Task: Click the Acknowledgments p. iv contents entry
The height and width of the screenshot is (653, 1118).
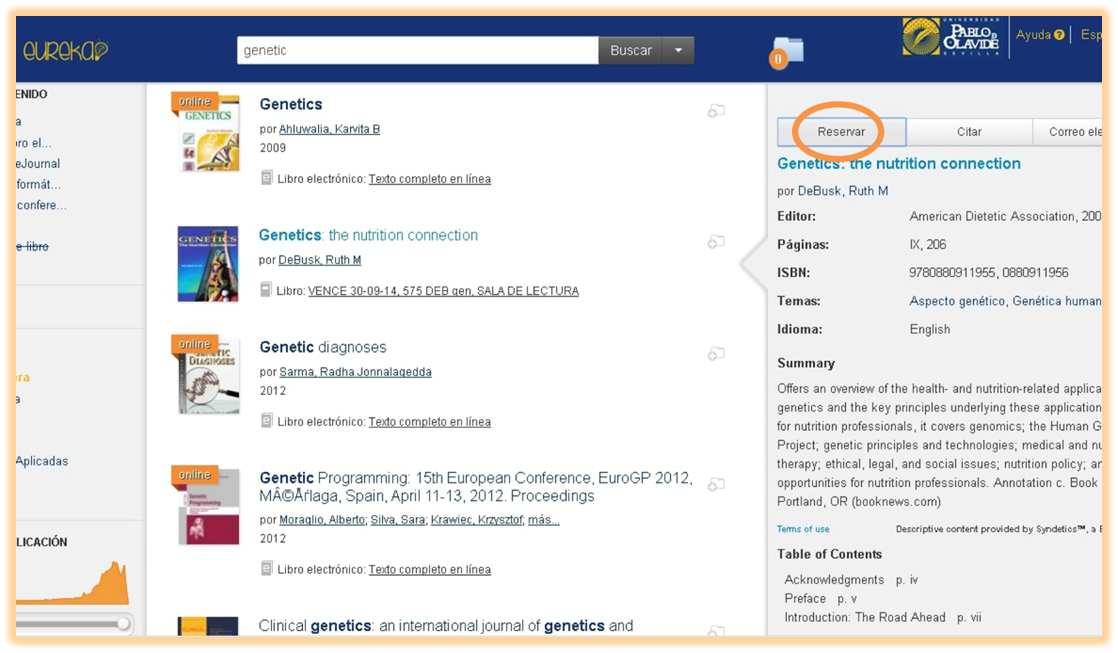Action: [x=851, y=580]
